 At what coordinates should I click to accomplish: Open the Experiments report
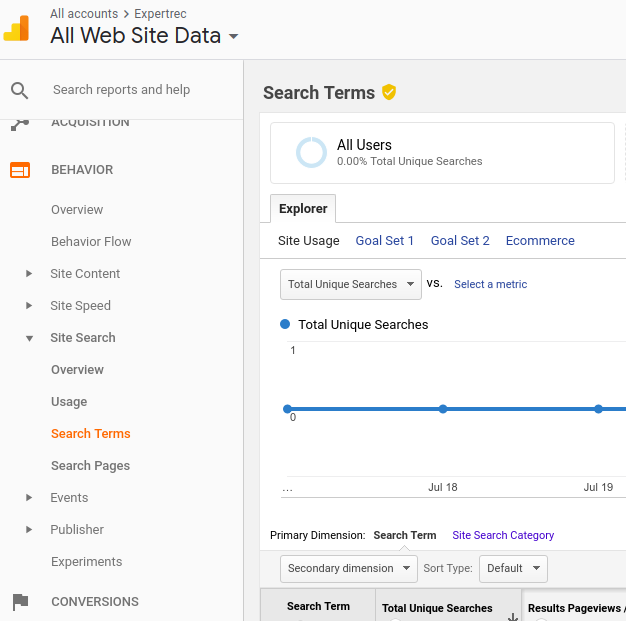87,562
